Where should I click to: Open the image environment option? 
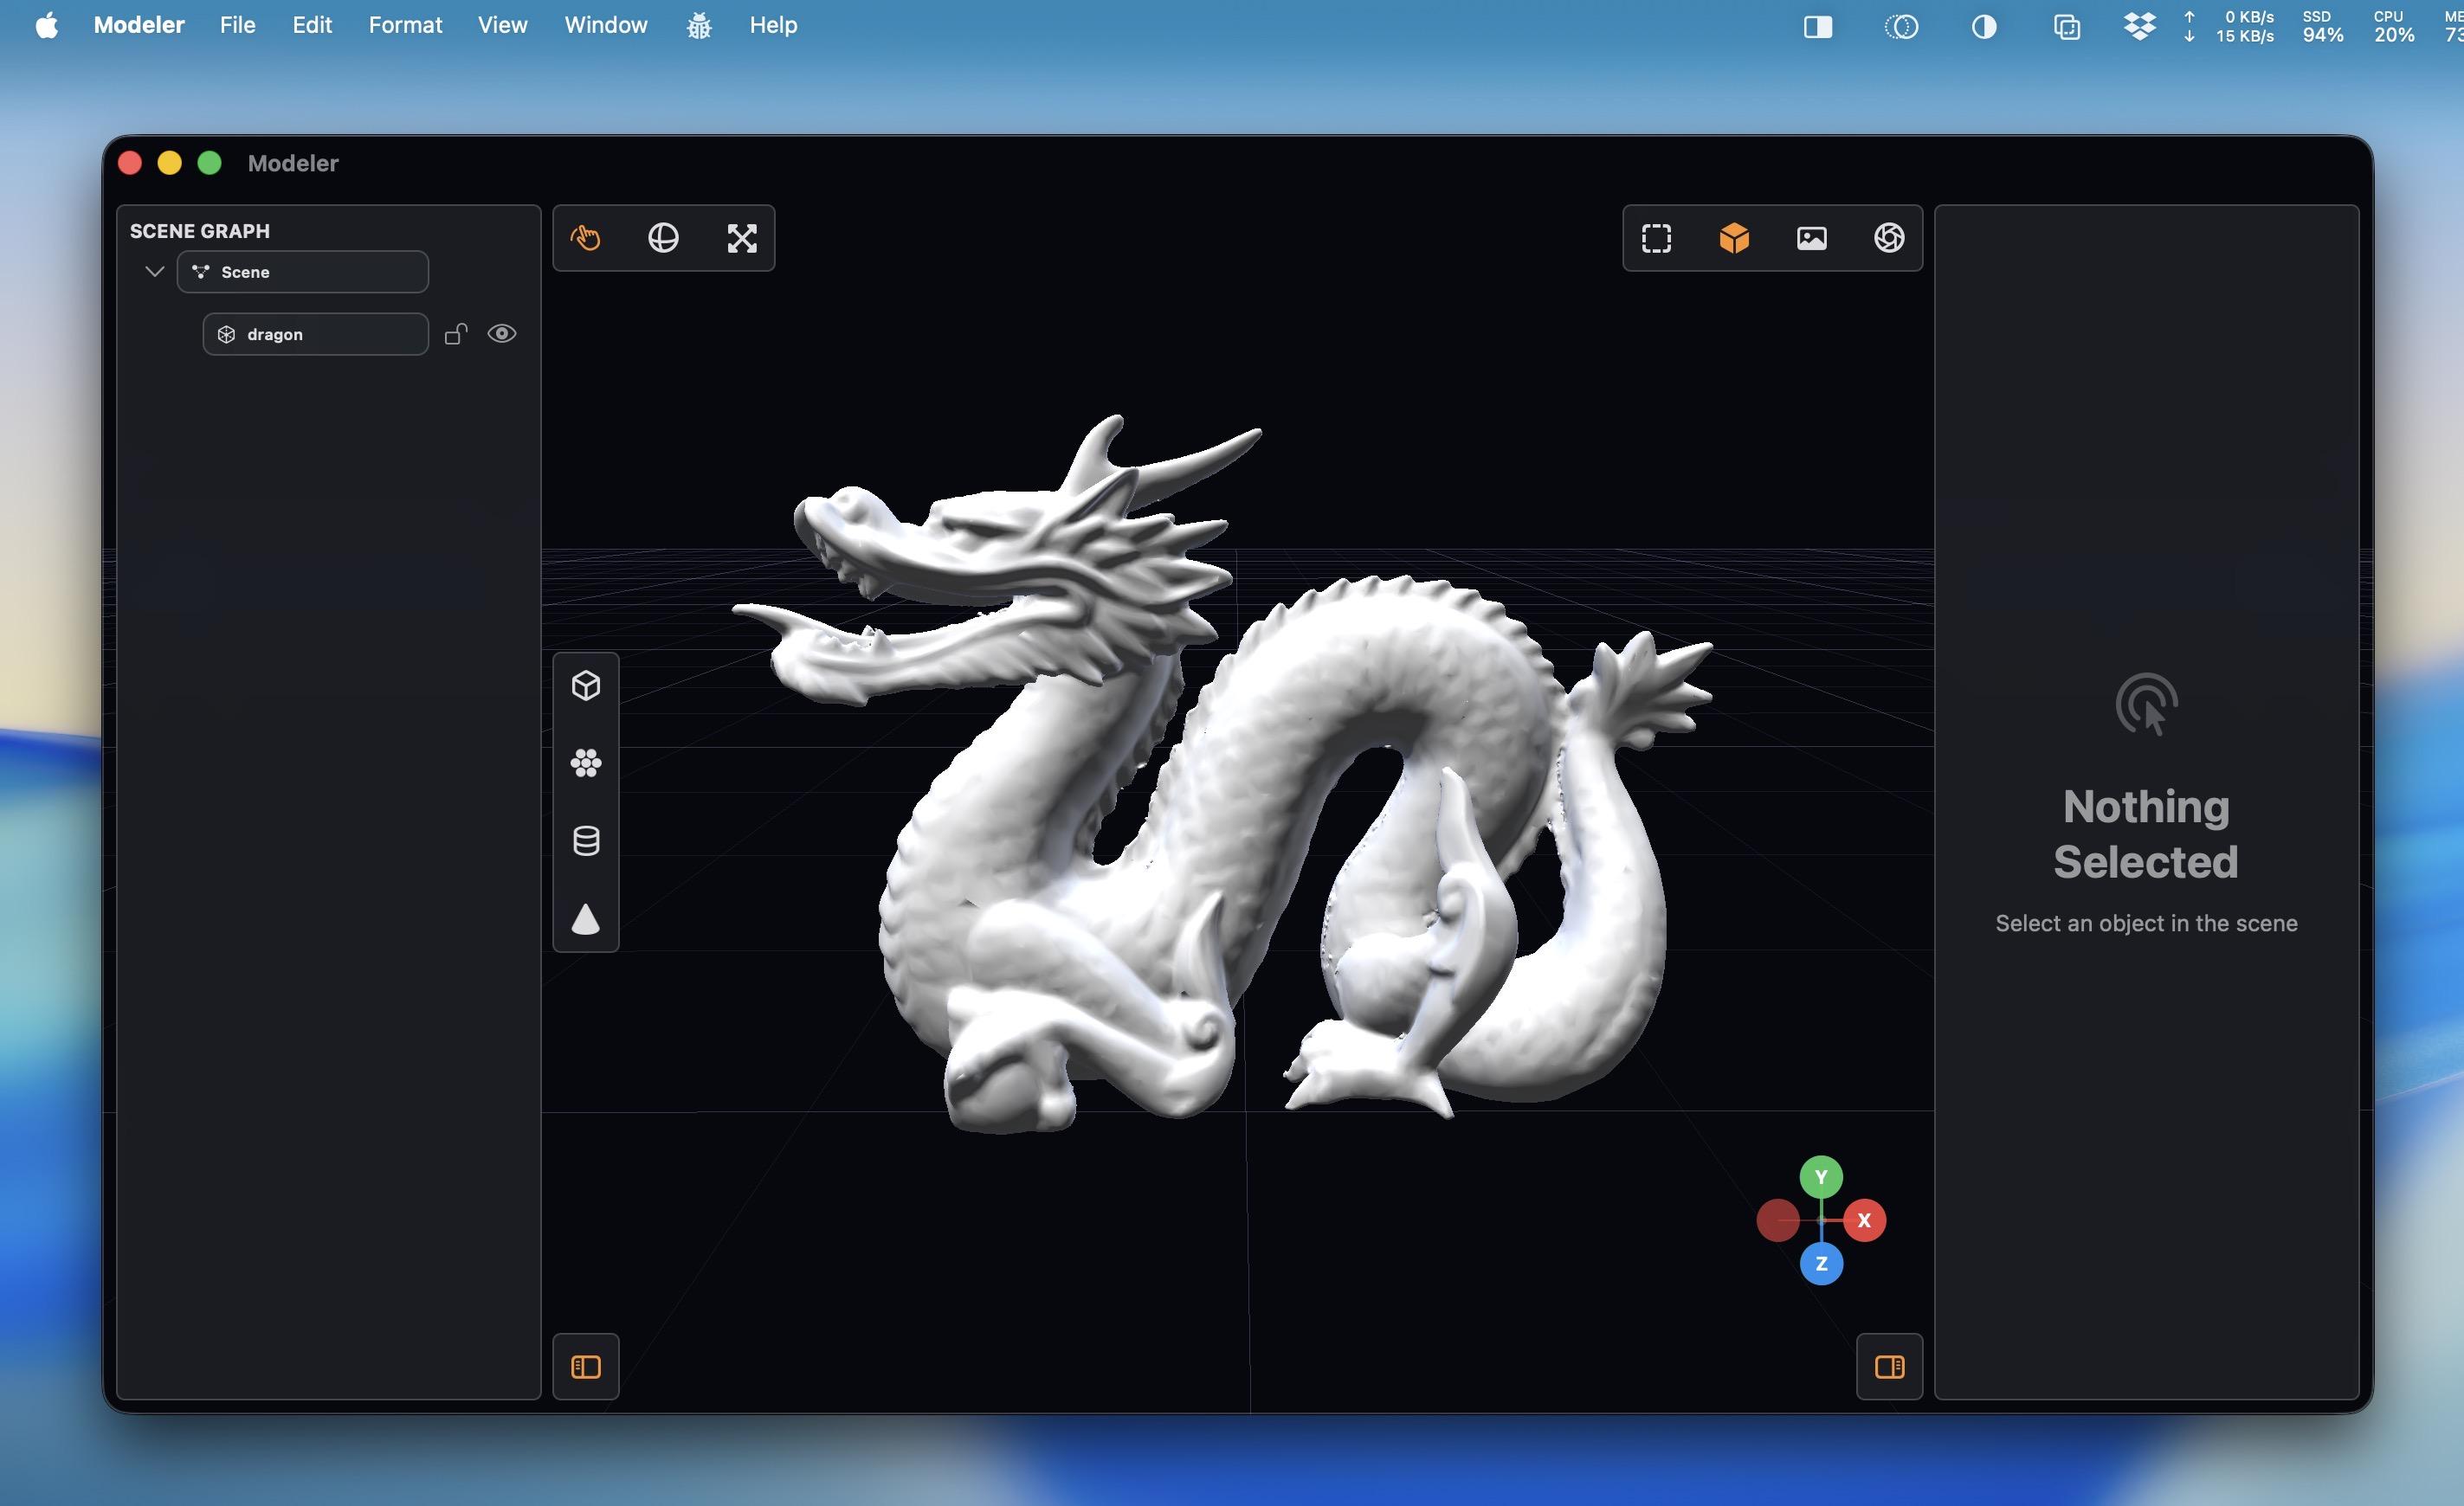click(1812, 238)
